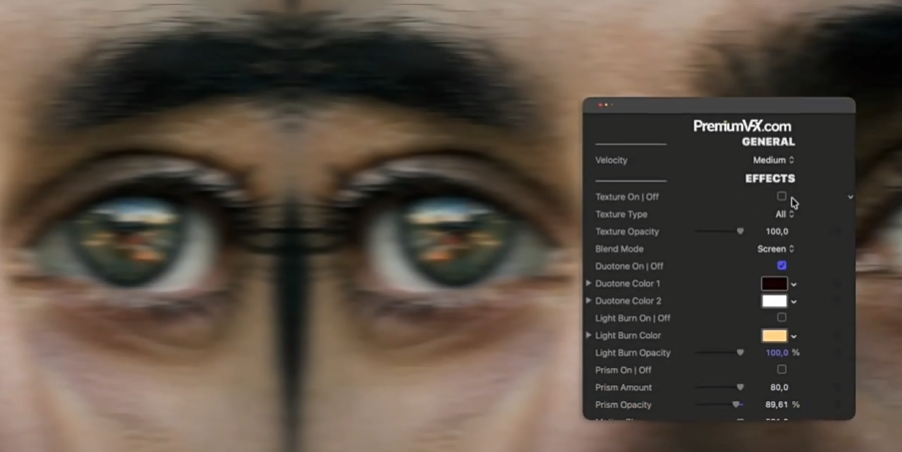Enable the Texture On | Off checkbox
This screenshot has height=452, width=902.
(x=782, y=197)
